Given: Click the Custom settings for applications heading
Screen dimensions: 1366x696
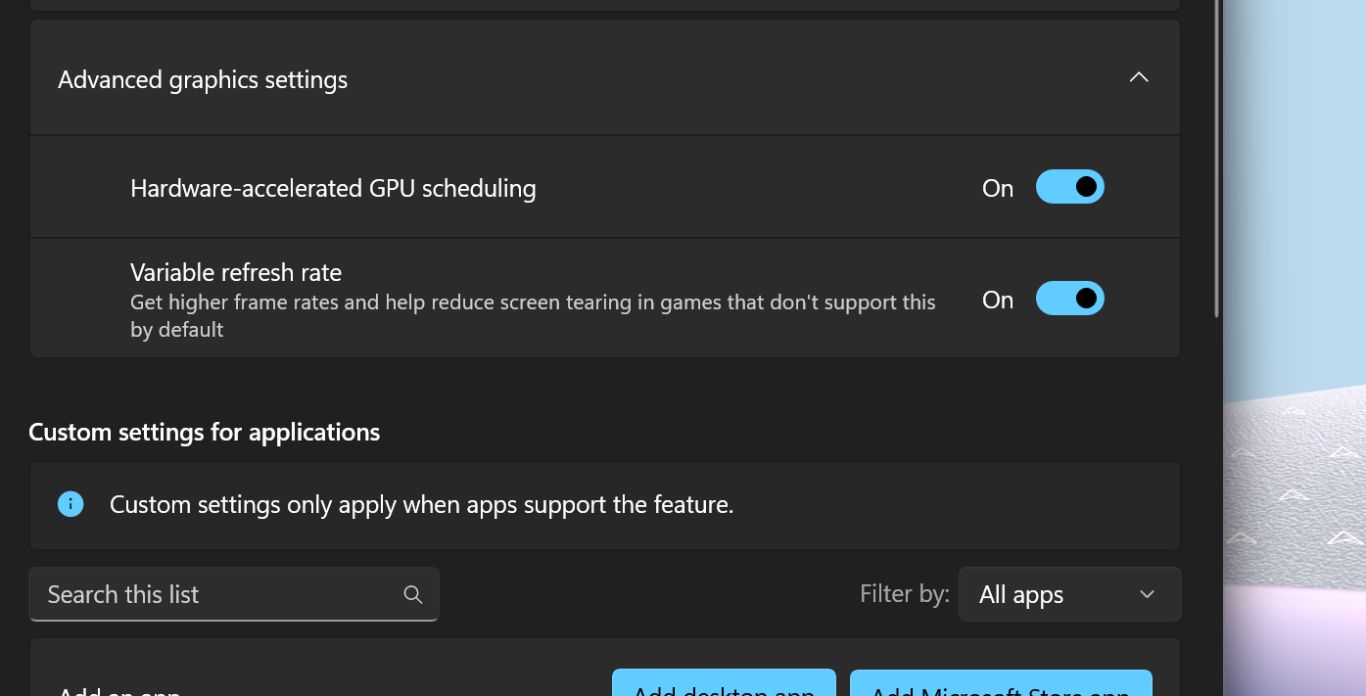Looking at the screenshot, I should [x=204, y=432].
